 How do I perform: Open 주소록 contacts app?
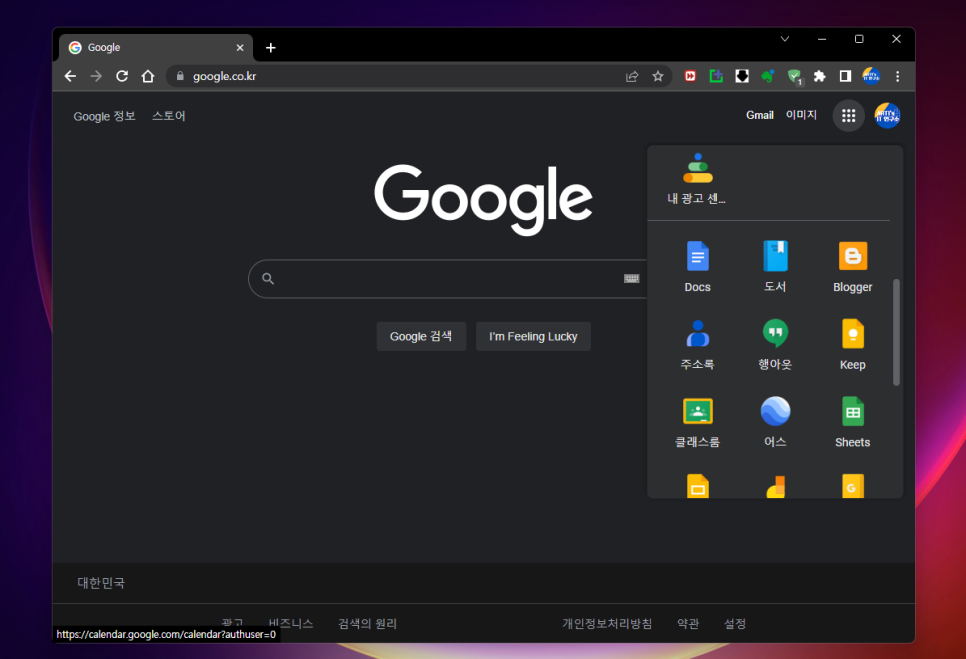pyautogui.click(x=697, y=344)
